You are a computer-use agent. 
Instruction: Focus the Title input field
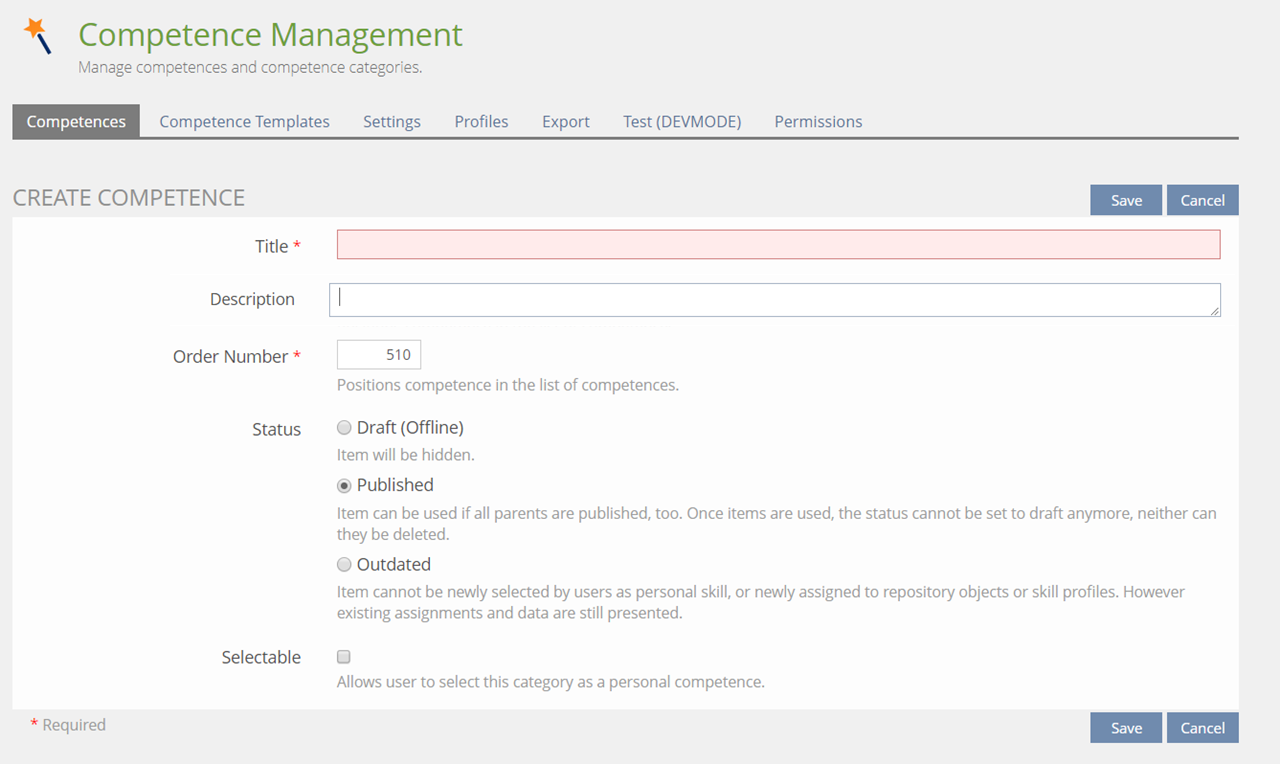tap(778, 245)
